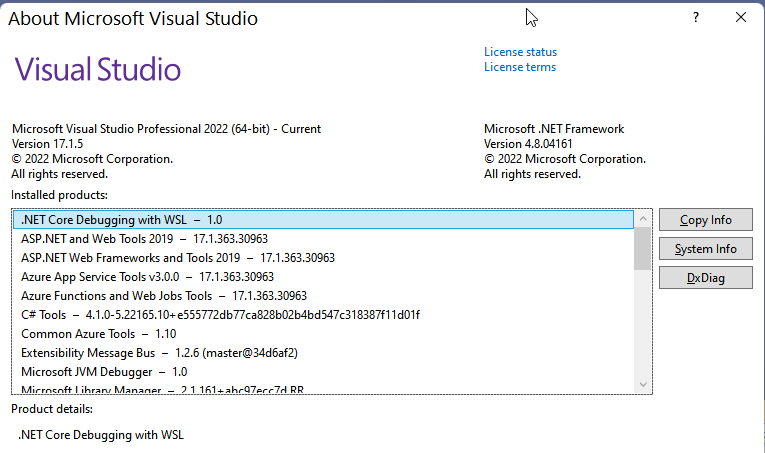Select Azure App Service Tools v3.0.0 row
Image resolution: width=765 pixels, height=453 pixels.
pos(323,277)
